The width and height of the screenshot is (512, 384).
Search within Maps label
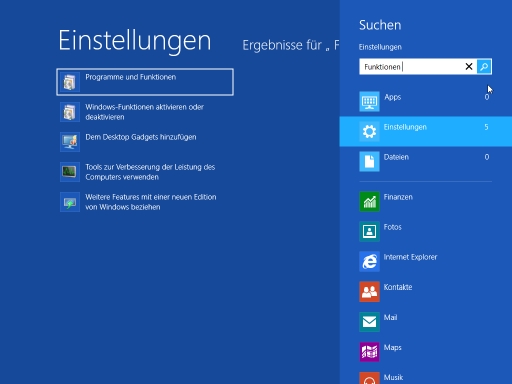392,347
